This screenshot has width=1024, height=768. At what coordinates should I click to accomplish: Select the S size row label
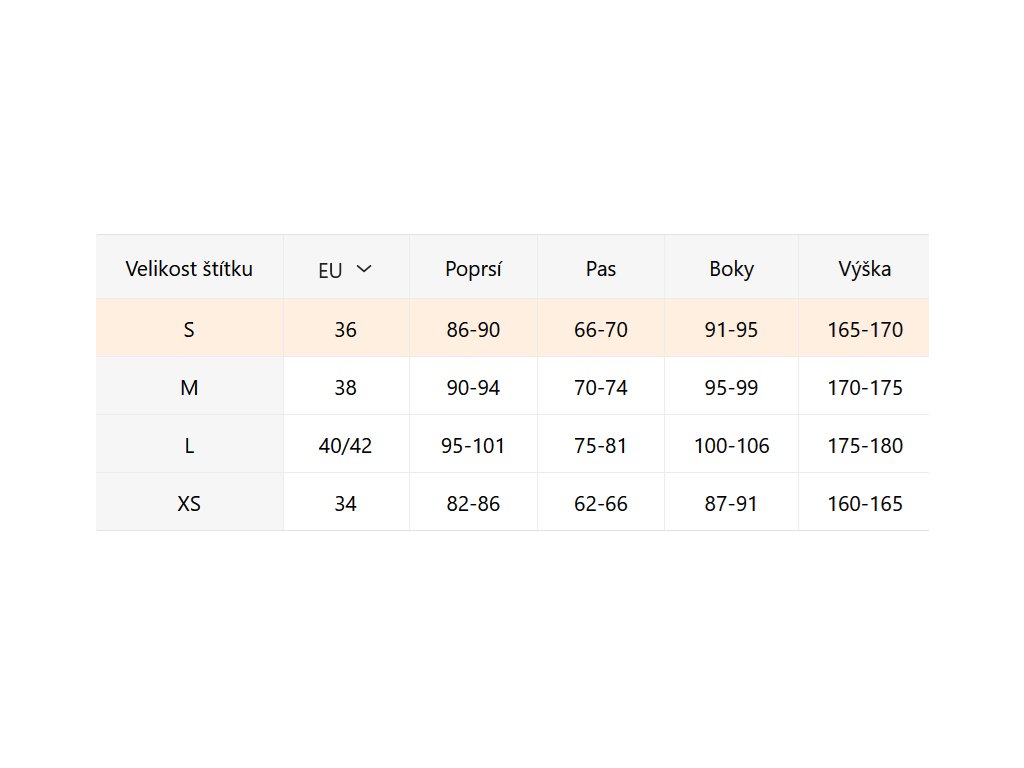(x=189, y=329)
